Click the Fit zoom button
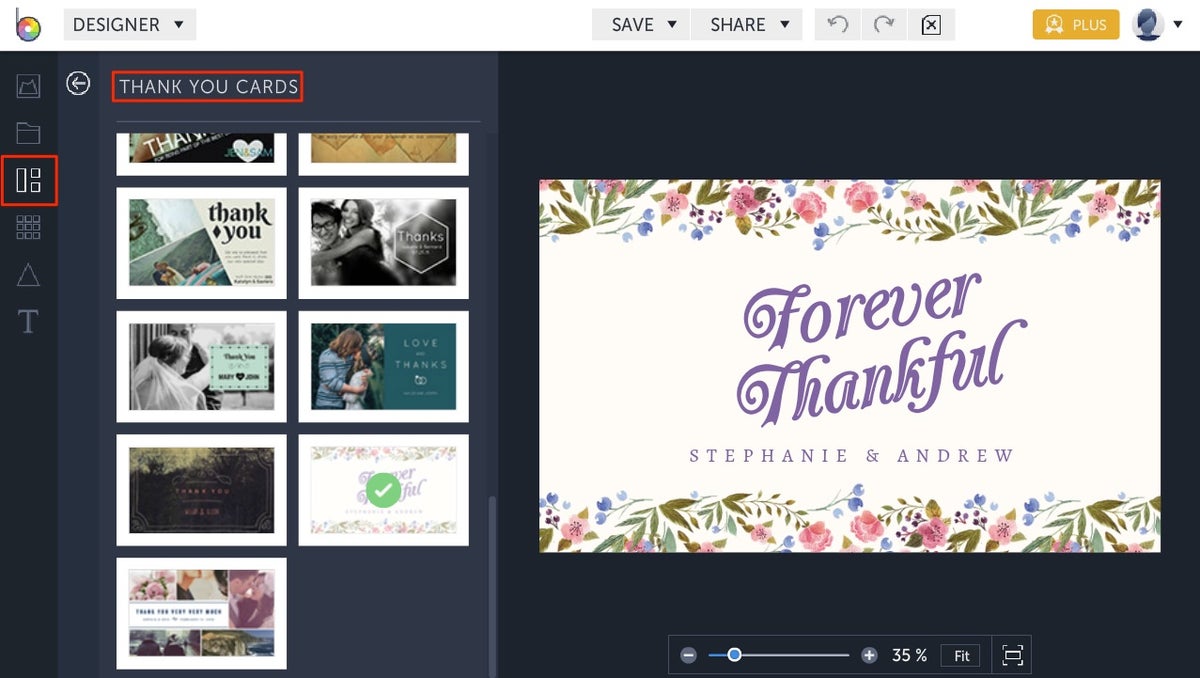Viewport: 1200px width, 678px height. 960,655
